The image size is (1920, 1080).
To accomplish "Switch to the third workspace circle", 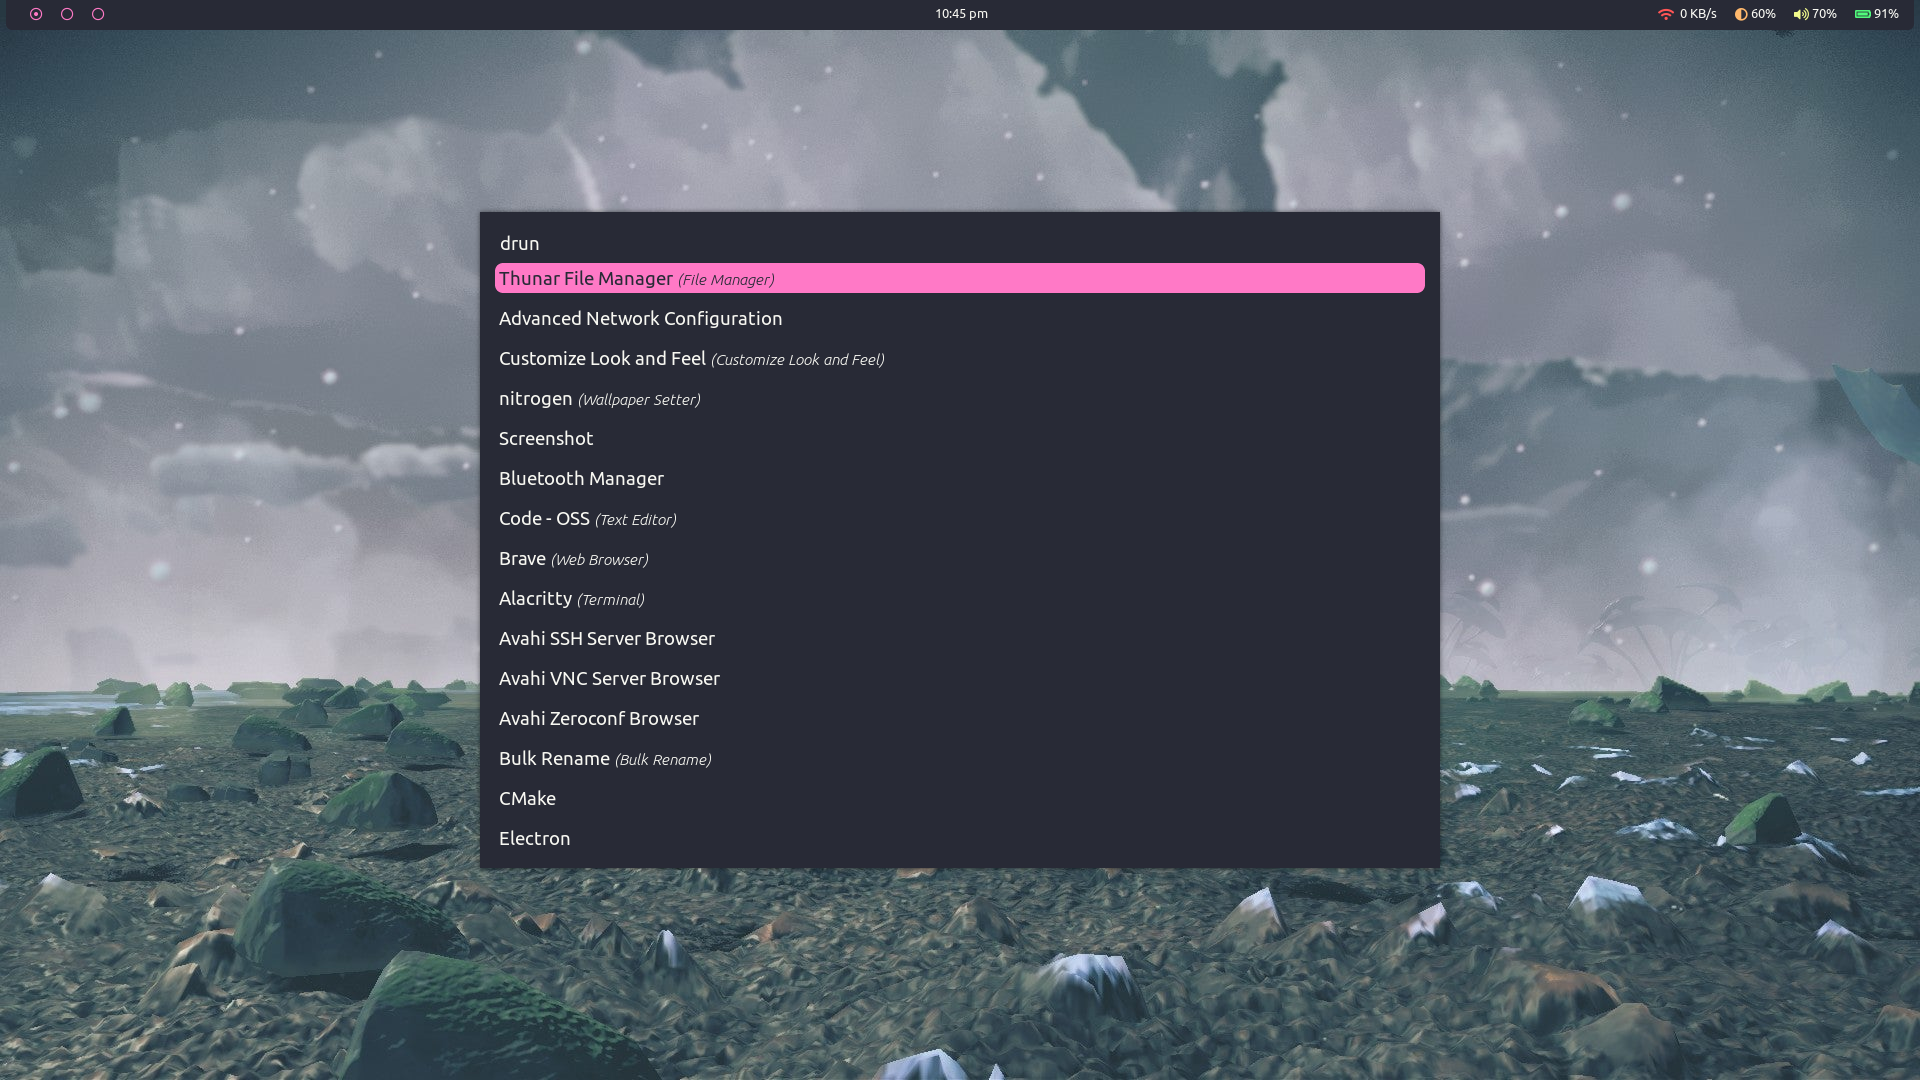I will pyautogui.click(x=98, y=14).
